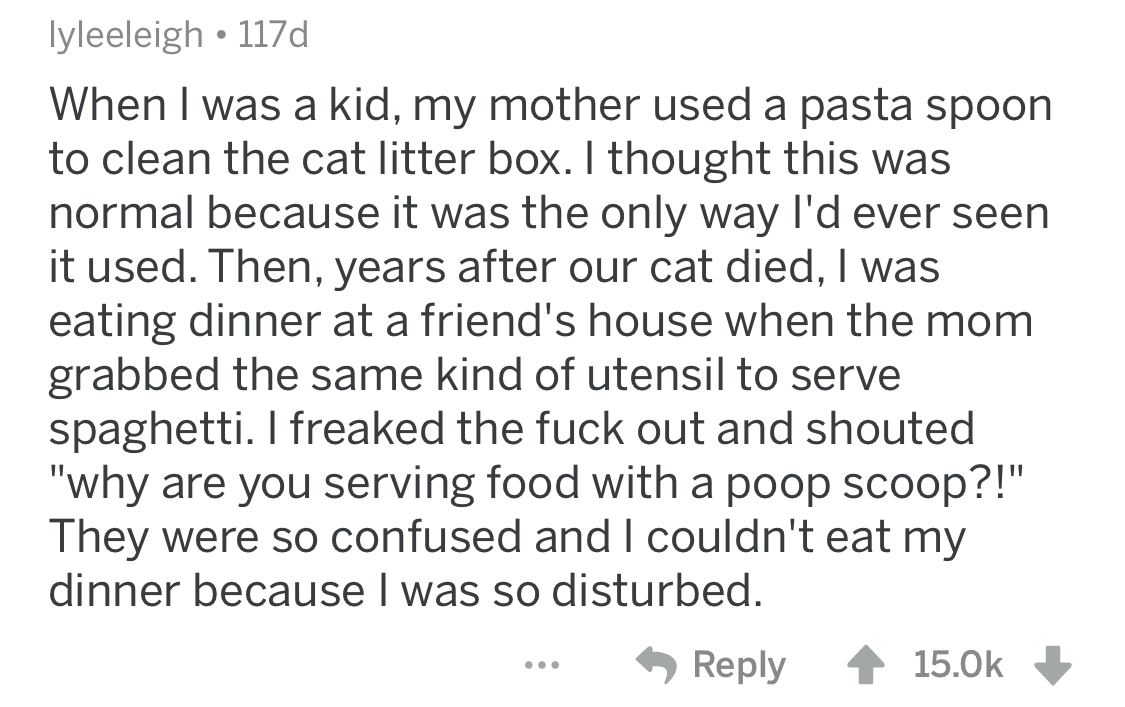Click the first line mentioning pasta spoon
The width and height of the screenshot is (1125, 707).
pyautogui.click(x=550, y=105)
